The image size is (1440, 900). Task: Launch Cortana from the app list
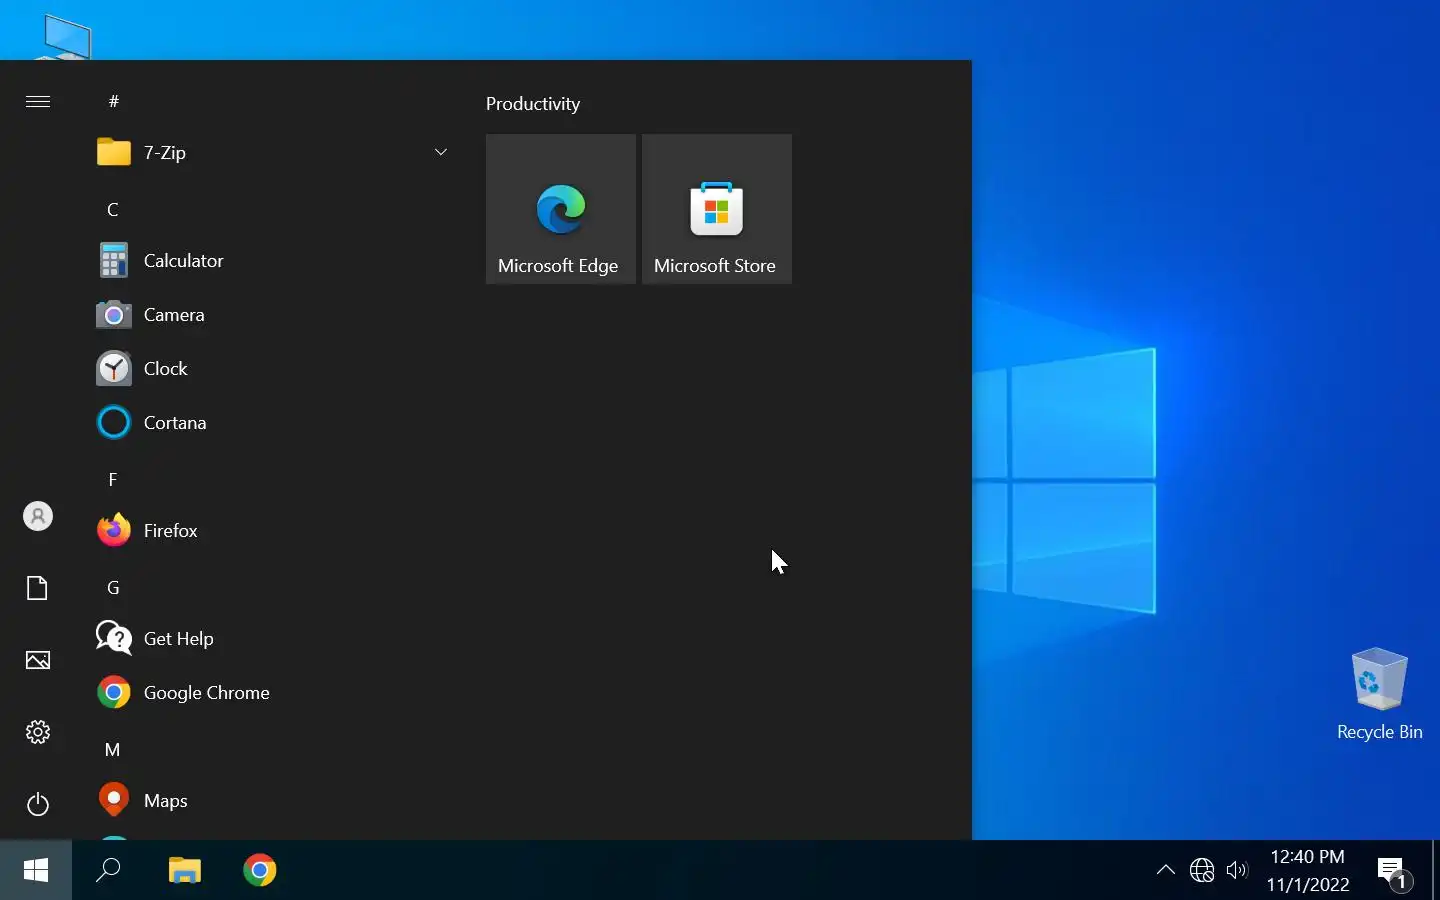pyautogui.click(x=272, y=423)
